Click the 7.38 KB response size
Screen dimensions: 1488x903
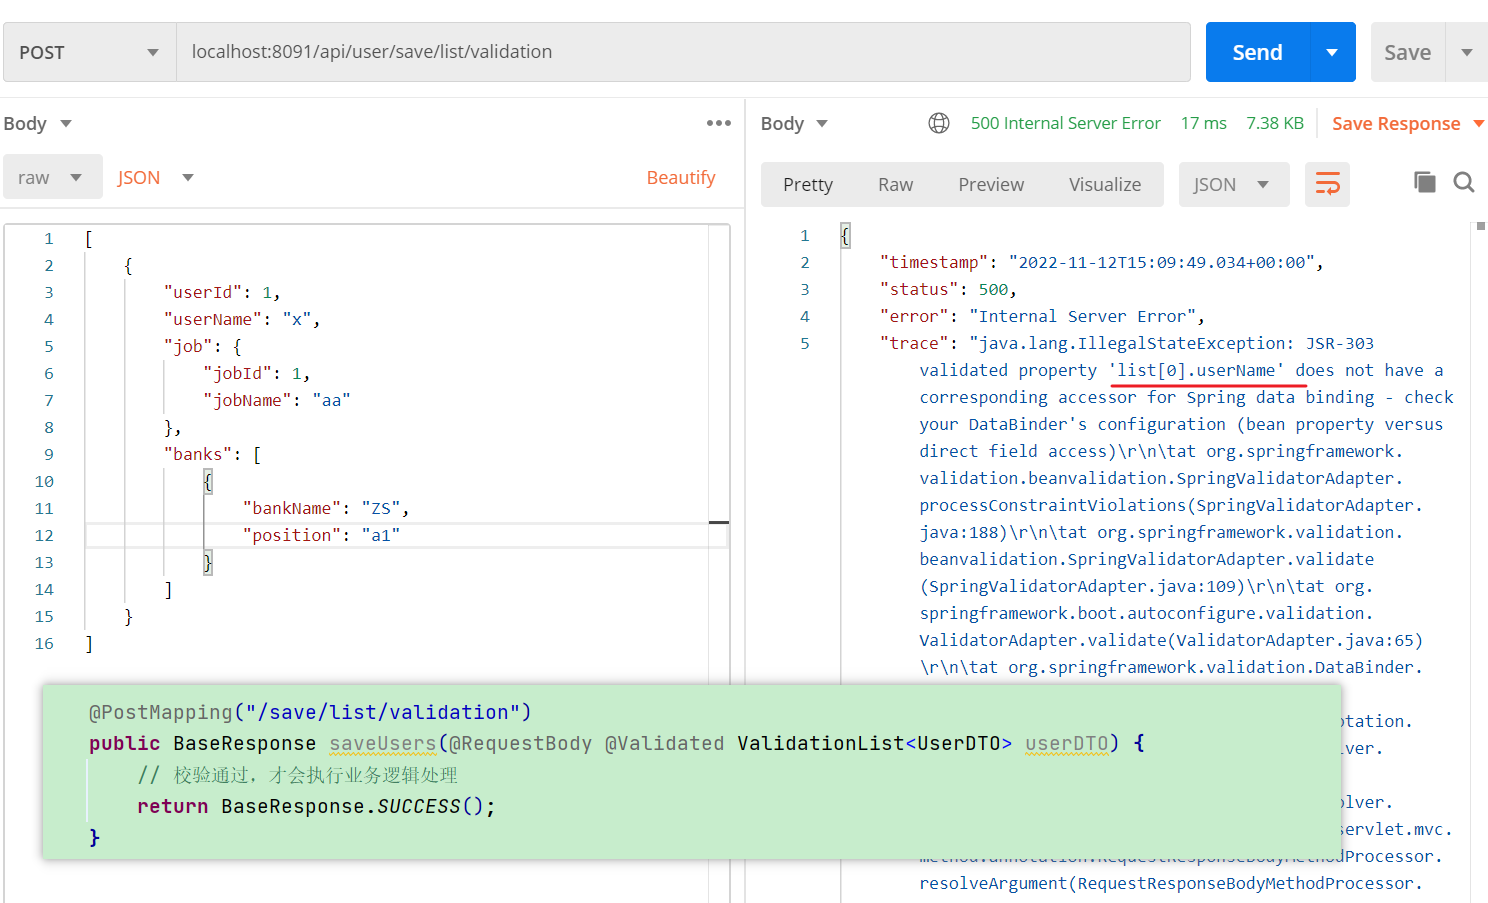1275,123
